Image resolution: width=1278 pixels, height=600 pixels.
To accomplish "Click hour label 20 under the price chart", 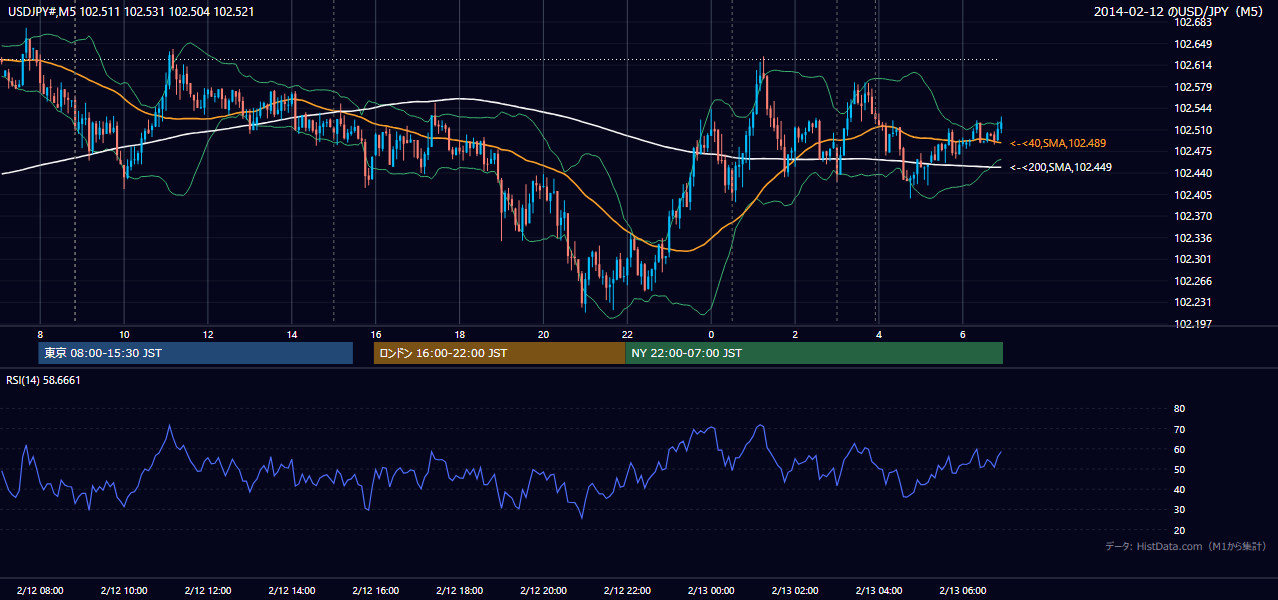I will click(x=544, y=334).
